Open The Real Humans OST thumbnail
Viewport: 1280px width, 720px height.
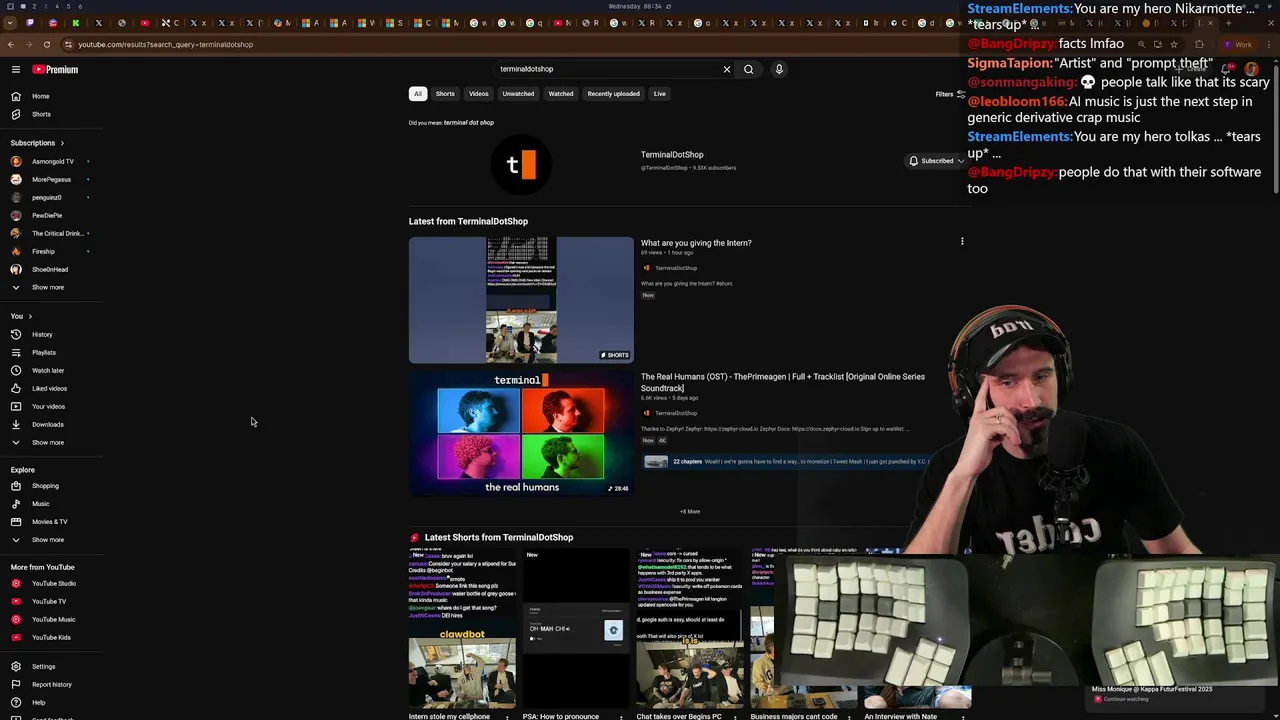click(521, 433)
